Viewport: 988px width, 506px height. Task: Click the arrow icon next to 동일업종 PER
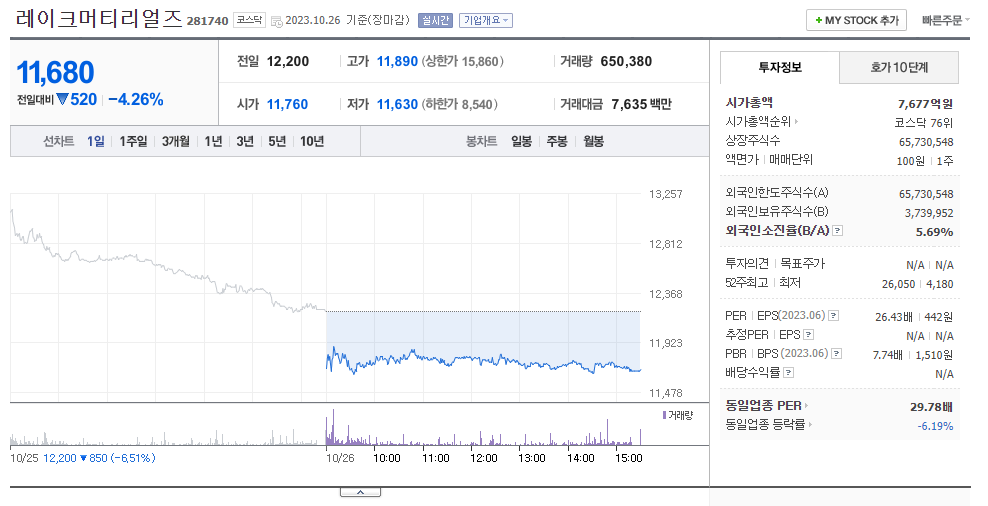point(807,406)
